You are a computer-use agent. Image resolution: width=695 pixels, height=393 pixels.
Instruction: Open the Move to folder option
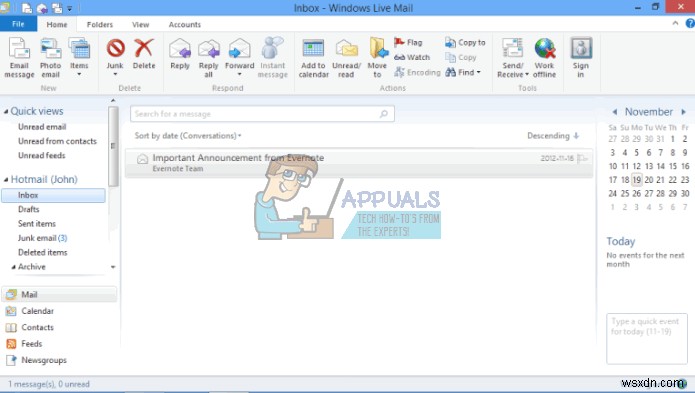point(377,58)
